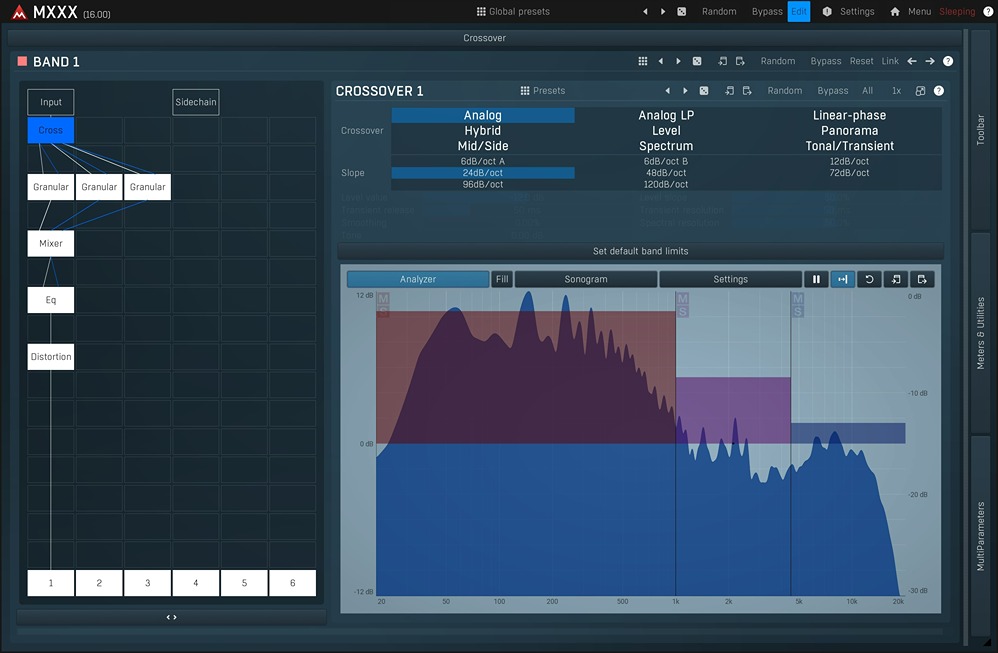
Task: Click the undo arrow icon in the analyzer toolbar
Action: click(x=869, y=279)
